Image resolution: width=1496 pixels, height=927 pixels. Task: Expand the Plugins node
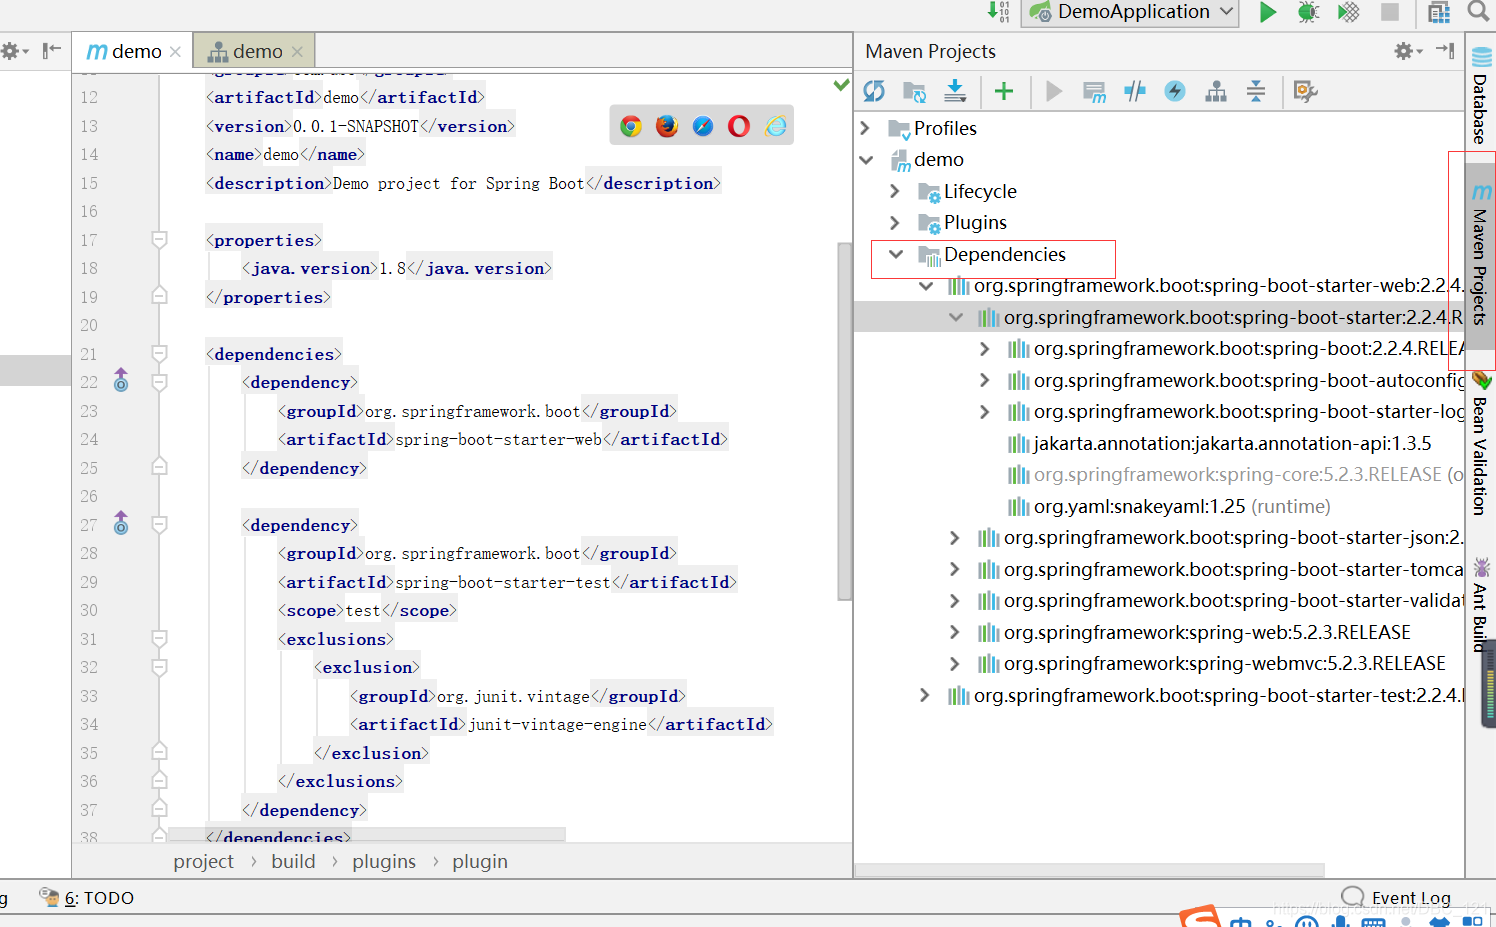896,222
